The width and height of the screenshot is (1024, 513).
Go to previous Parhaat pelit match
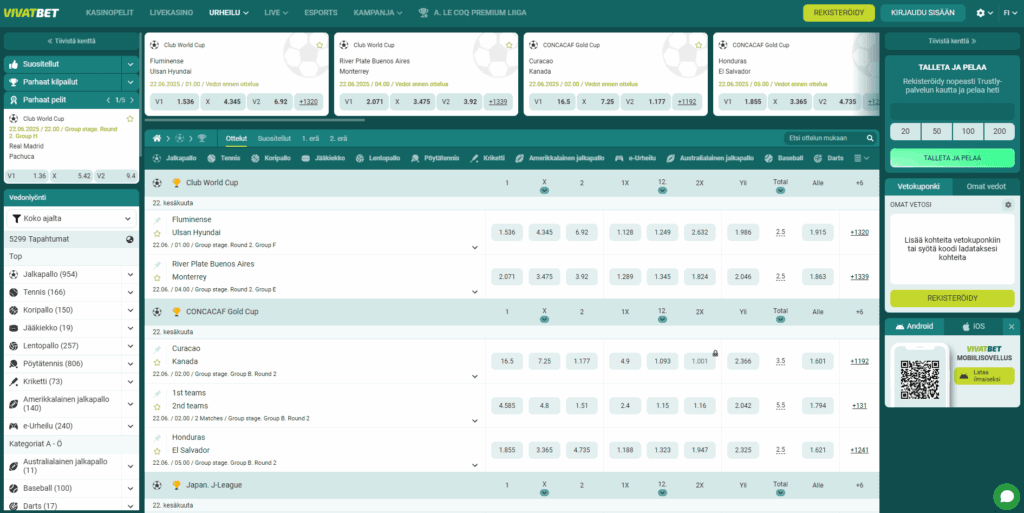pyautogui.click(x=108, y=100)
